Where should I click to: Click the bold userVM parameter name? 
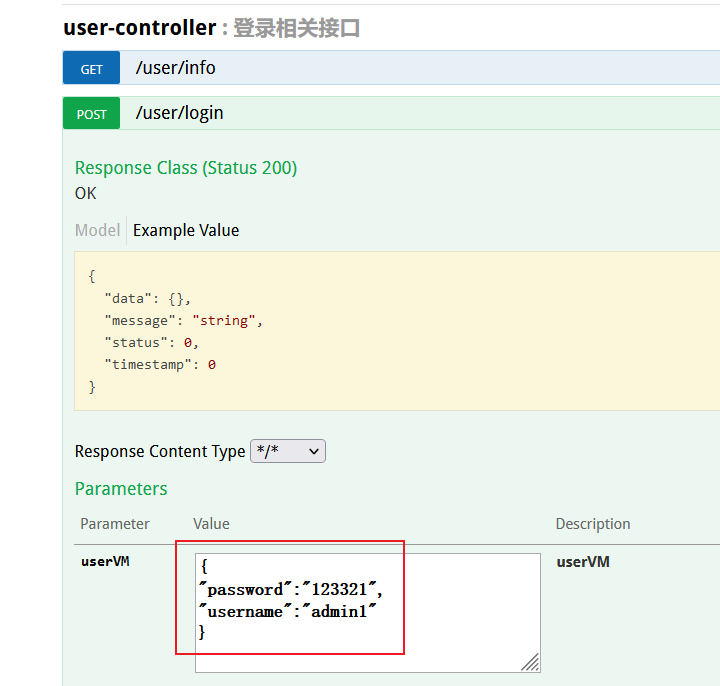click(x=105, y=562)
